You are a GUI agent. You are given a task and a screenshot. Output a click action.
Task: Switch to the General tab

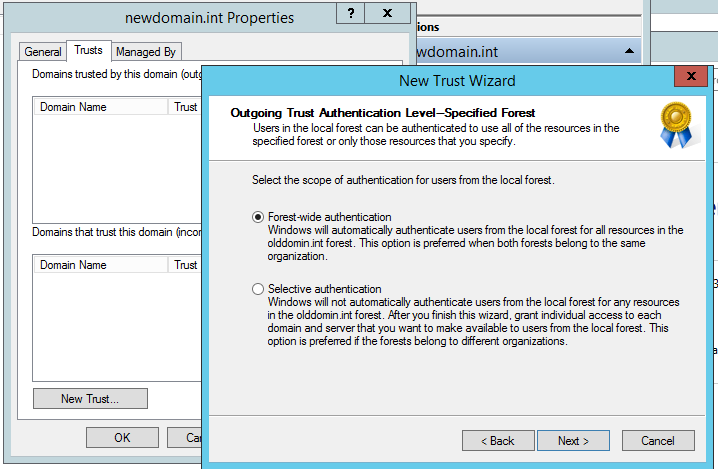(43, 52)
